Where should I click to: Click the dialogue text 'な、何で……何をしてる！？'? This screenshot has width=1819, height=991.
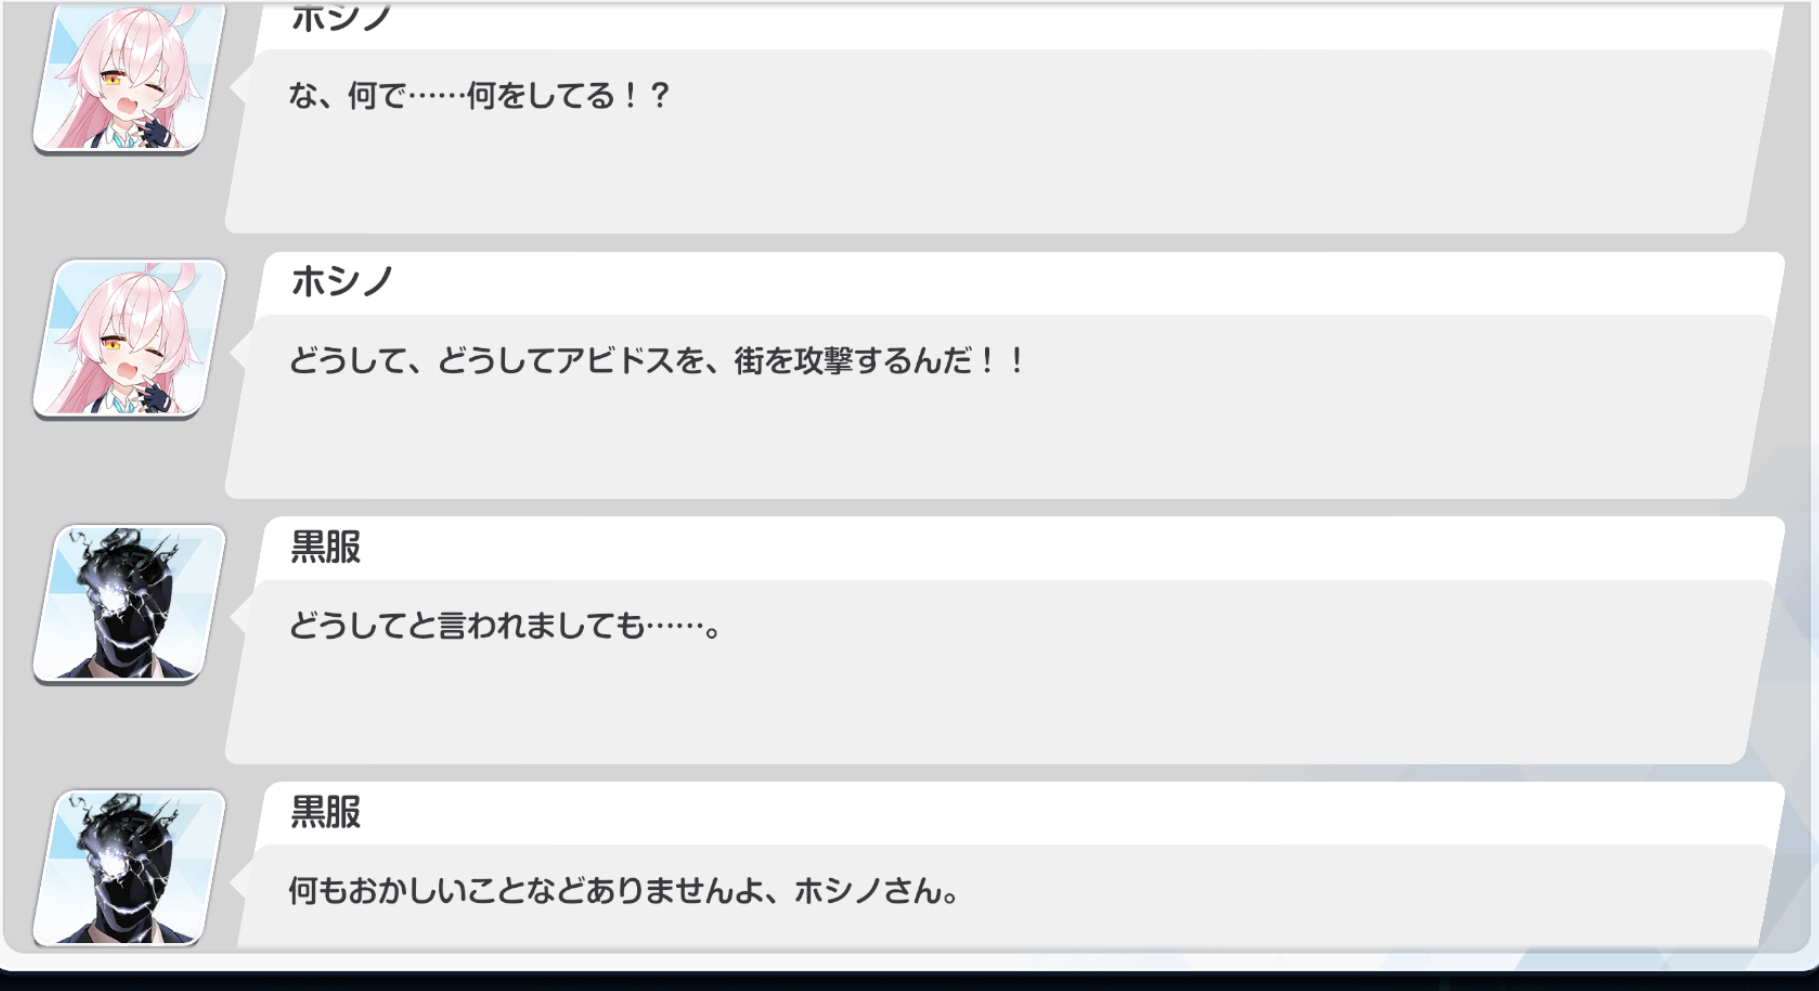pos(478,96)
